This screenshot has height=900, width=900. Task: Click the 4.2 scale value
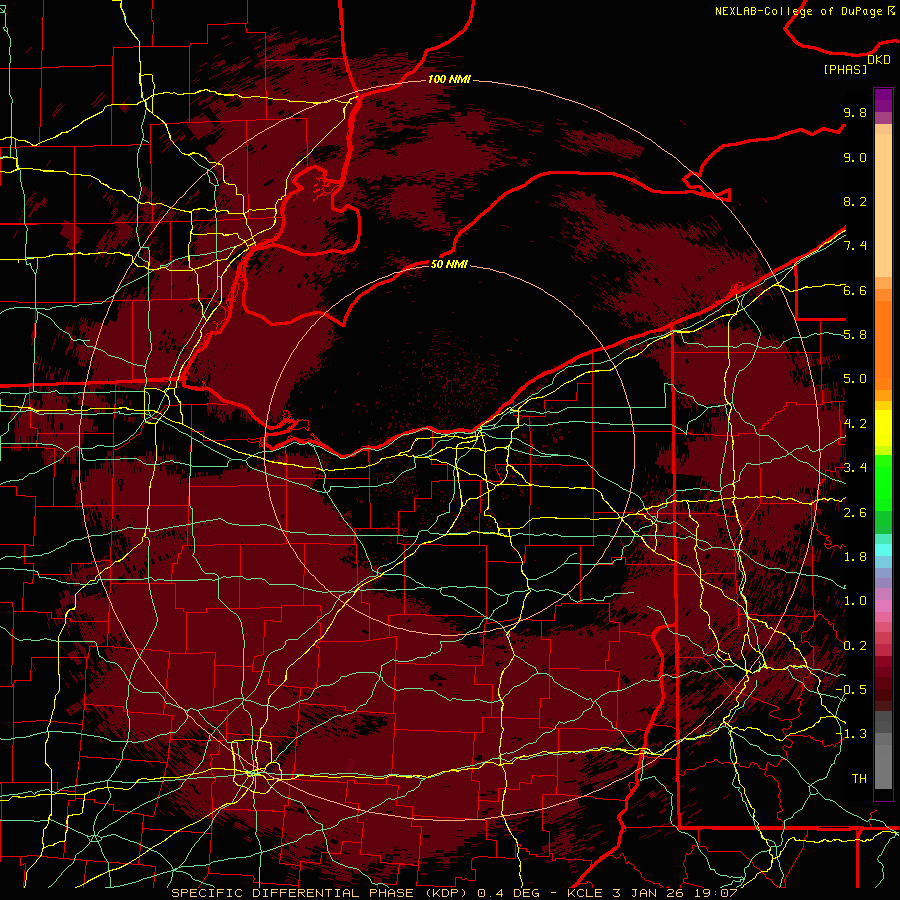tap(855, 424)
